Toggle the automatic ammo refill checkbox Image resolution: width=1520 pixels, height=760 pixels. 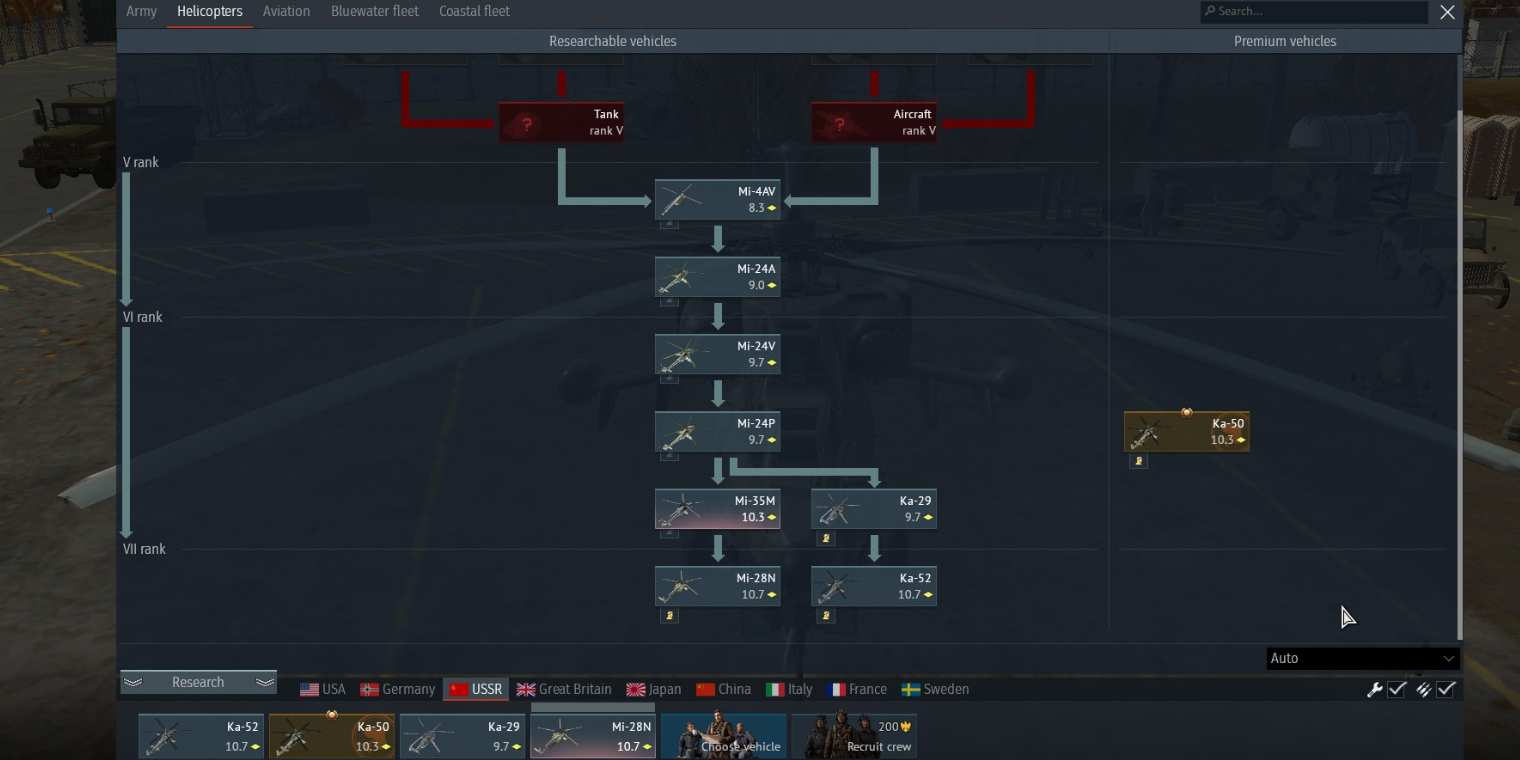point(1445,689)
